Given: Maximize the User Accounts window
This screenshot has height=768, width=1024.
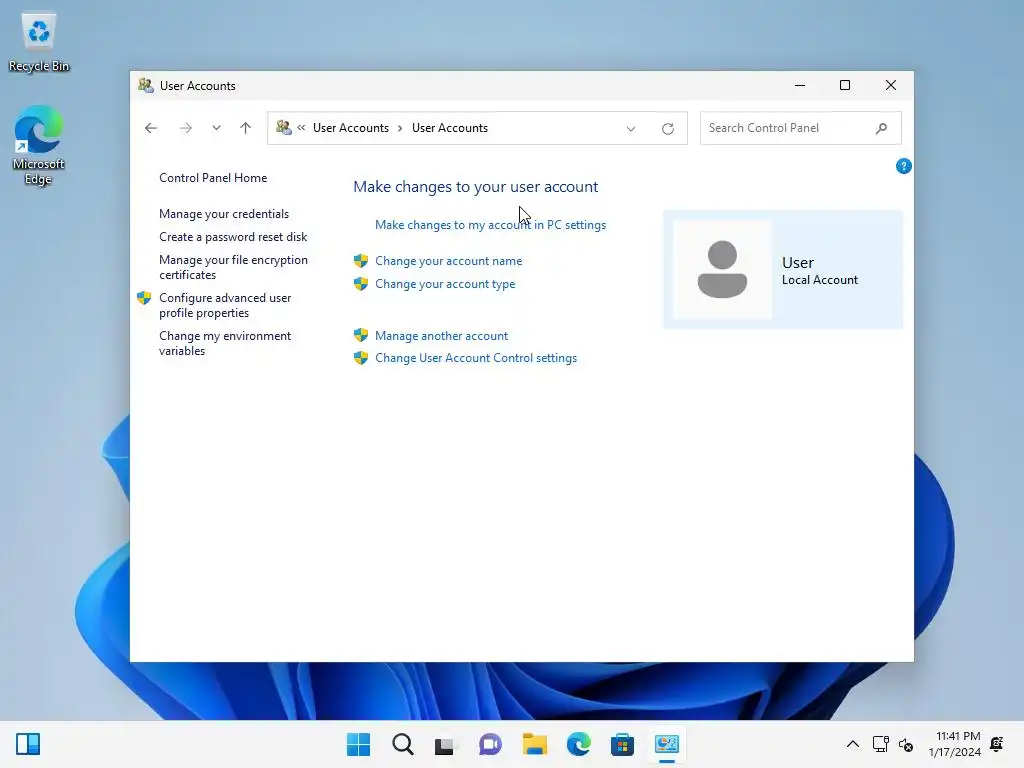Looking at the screenshot, I should tap(845, 86).
